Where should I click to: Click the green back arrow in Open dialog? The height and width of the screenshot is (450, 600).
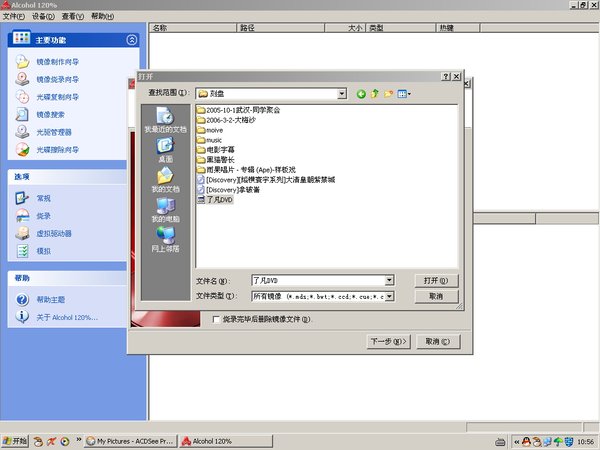coord(361,94)
